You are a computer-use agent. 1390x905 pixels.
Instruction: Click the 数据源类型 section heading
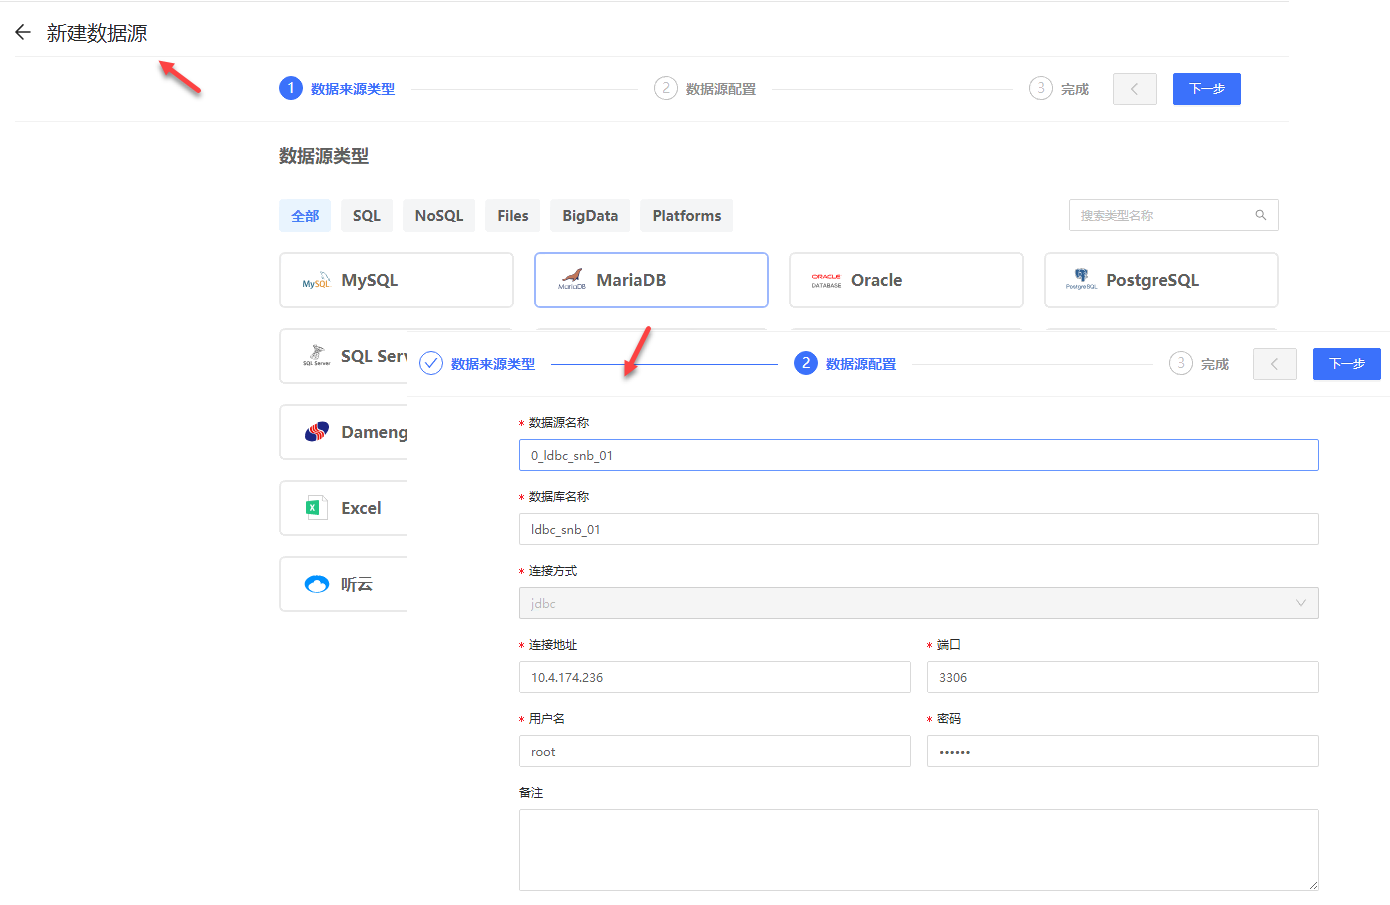click(x=324, y=156)
